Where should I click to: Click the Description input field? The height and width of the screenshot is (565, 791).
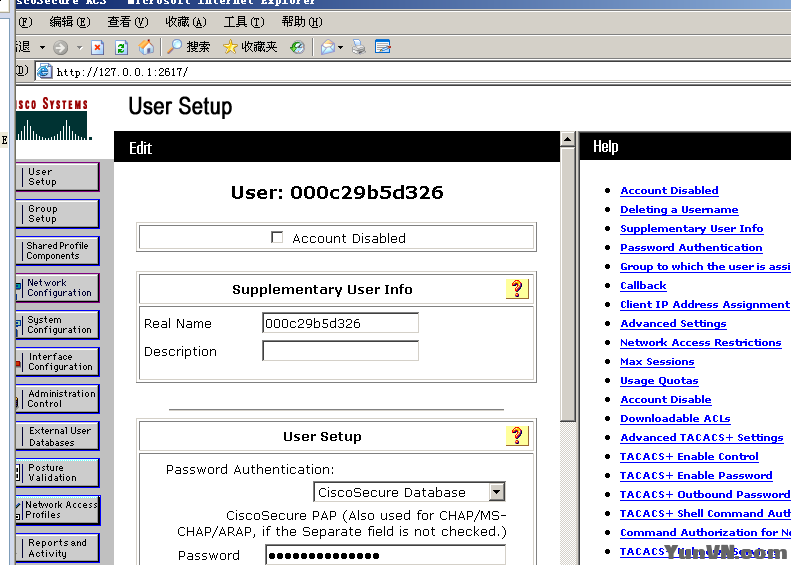pyautogui.click(x=341, y=351)
